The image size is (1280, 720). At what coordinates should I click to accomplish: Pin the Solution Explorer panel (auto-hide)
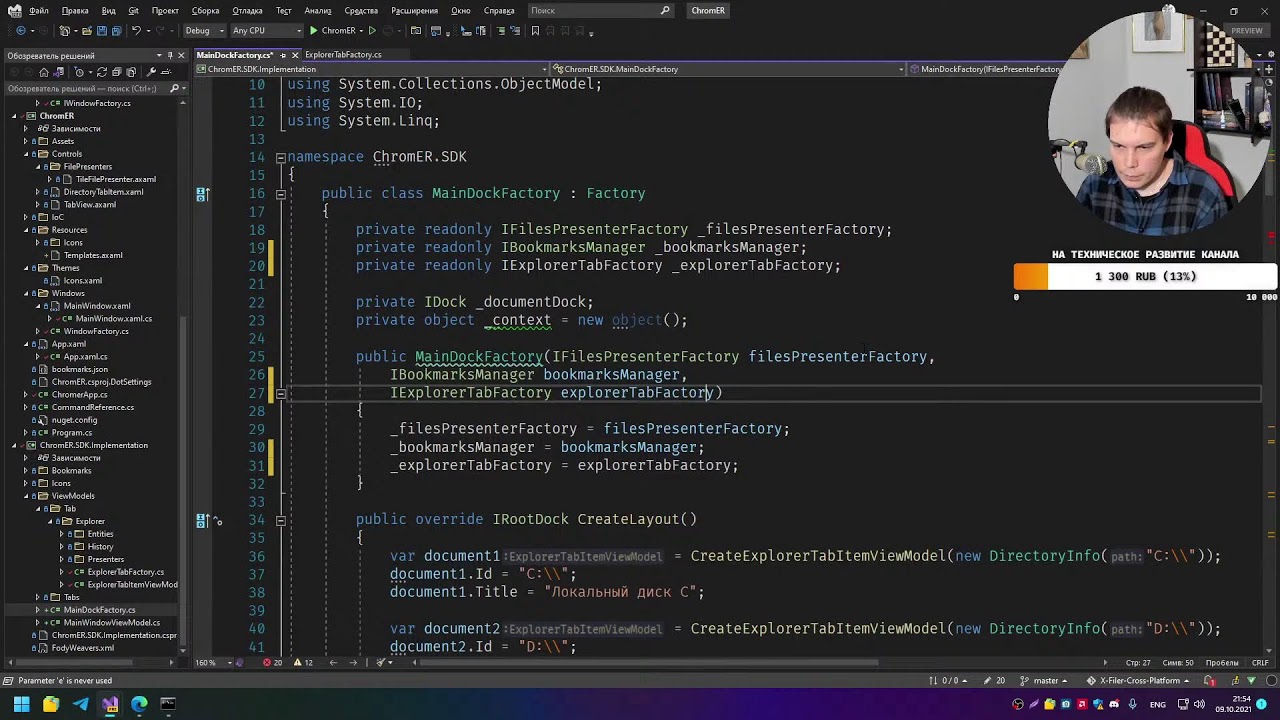point(169,56)
